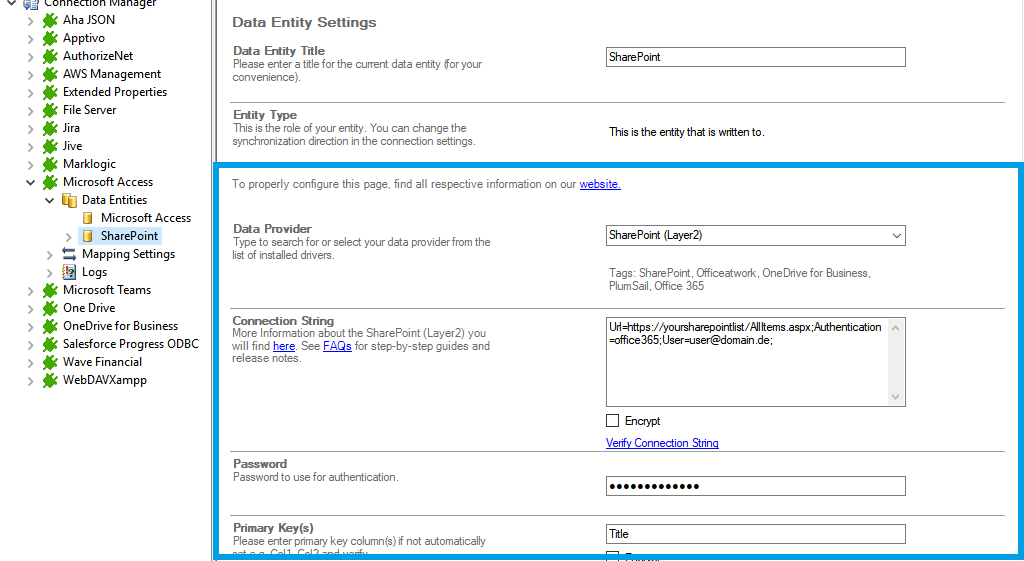Select the OneDrive for Business connection
Image resolution: width=1024 pixels, height=561 pixels.
click(120, 326)
